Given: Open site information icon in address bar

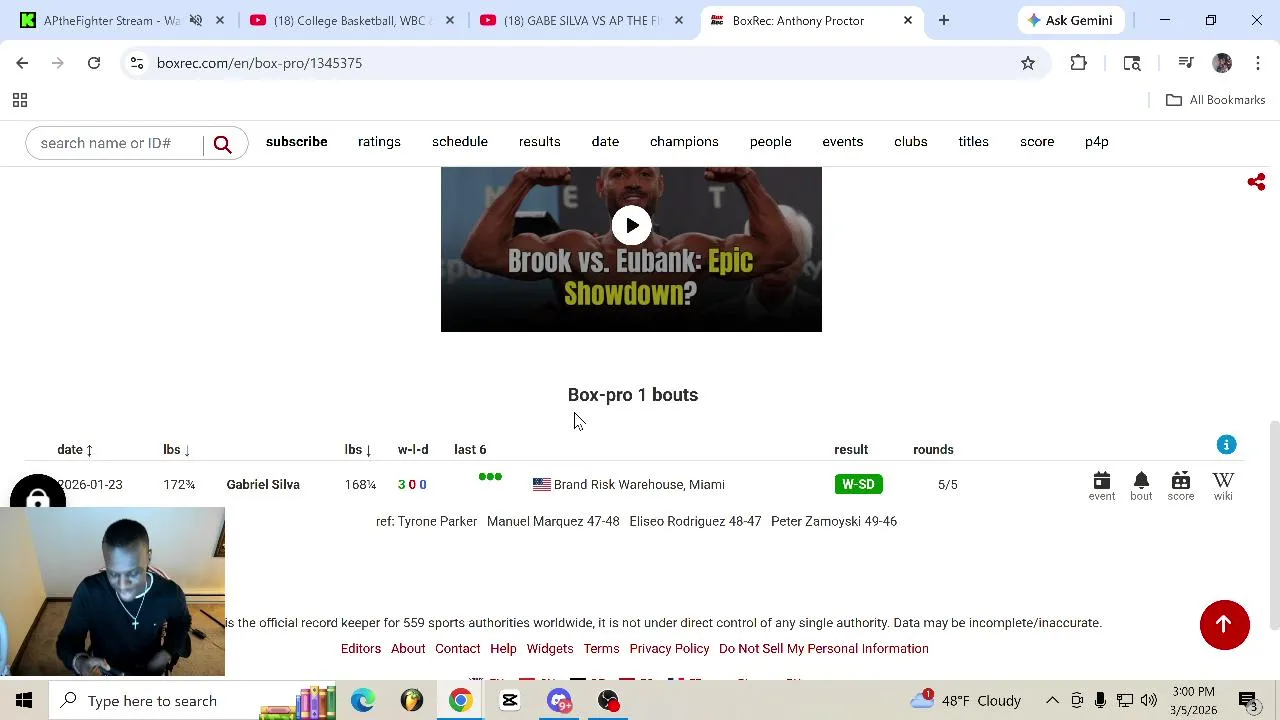Looking at the screenshot, I should click(x=137, y=63).
